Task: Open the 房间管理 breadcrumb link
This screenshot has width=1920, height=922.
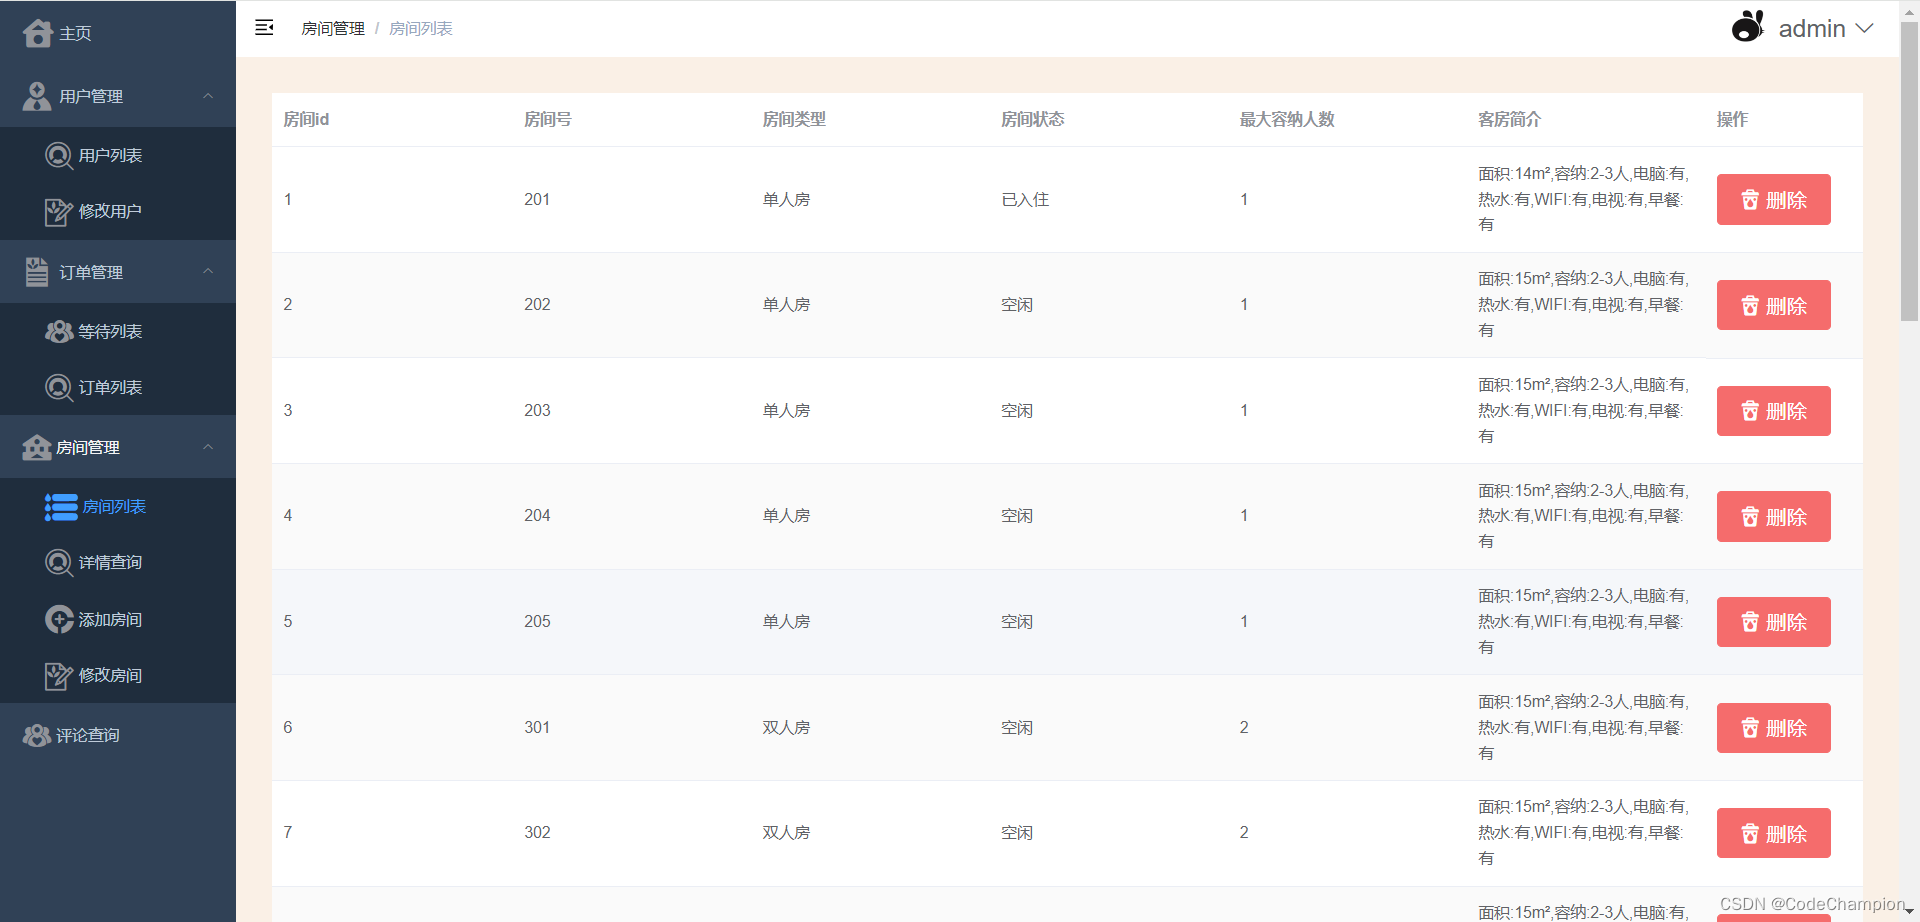Action: [332, 28]
